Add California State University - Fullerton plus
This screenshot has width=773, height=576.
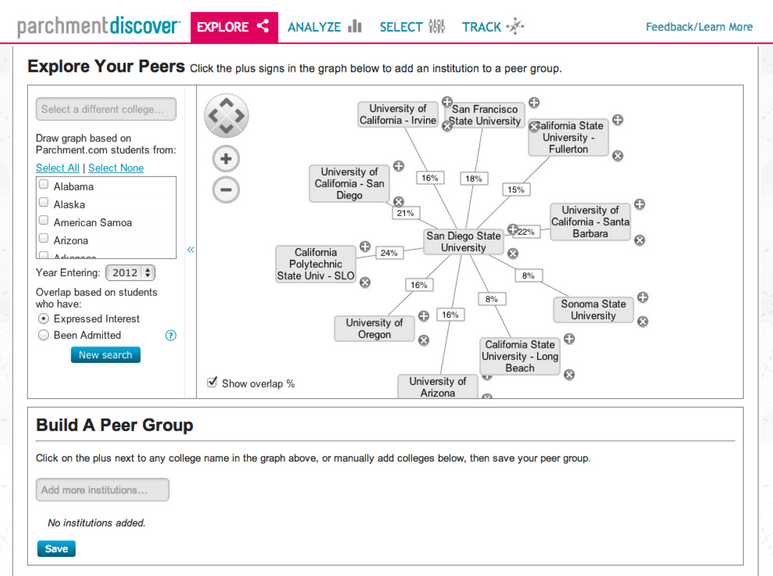coord(618,120)
